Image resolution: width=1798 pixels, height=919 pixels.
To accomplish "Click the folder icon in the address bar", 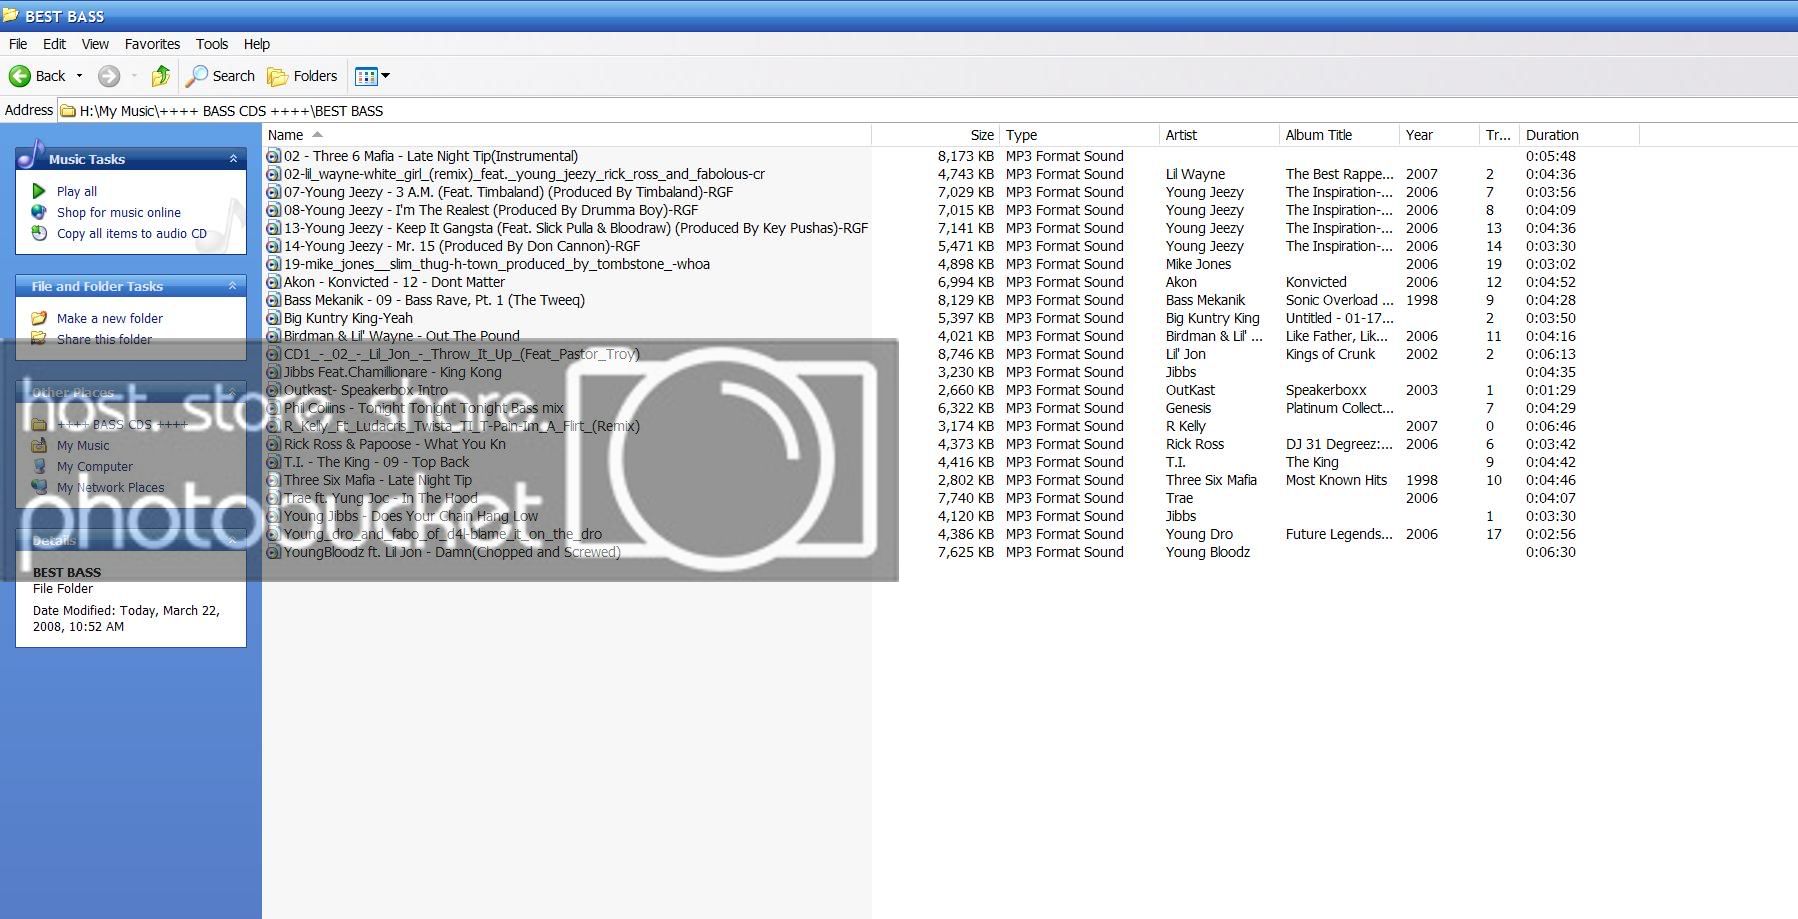I will tap(68, 111).
